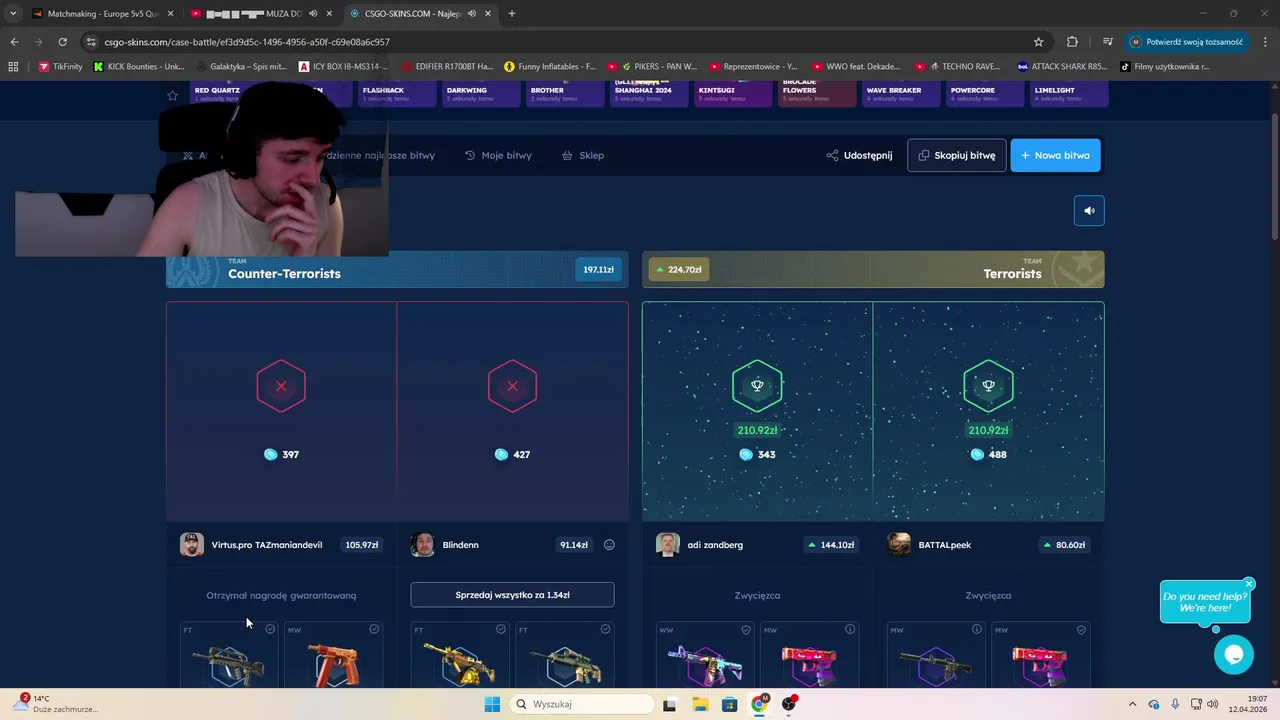Click the trophy icon in BATTALpeek's panel
Screen dimensions: 1280x720
click(988, 385)
